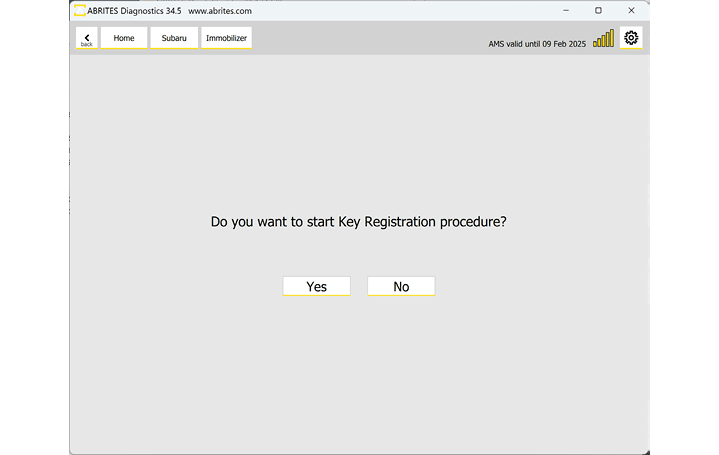Screen dimensions: 719x455
Task: Minimize the ABRITES Diagnostics window
Action: pyautogui.click(x=565, y=10)
